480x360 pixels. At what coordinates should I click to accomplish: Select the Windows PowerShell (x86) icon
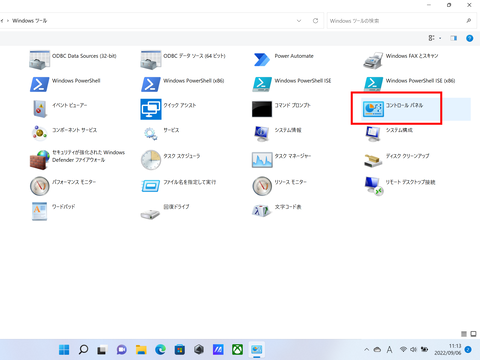[151, 84]
